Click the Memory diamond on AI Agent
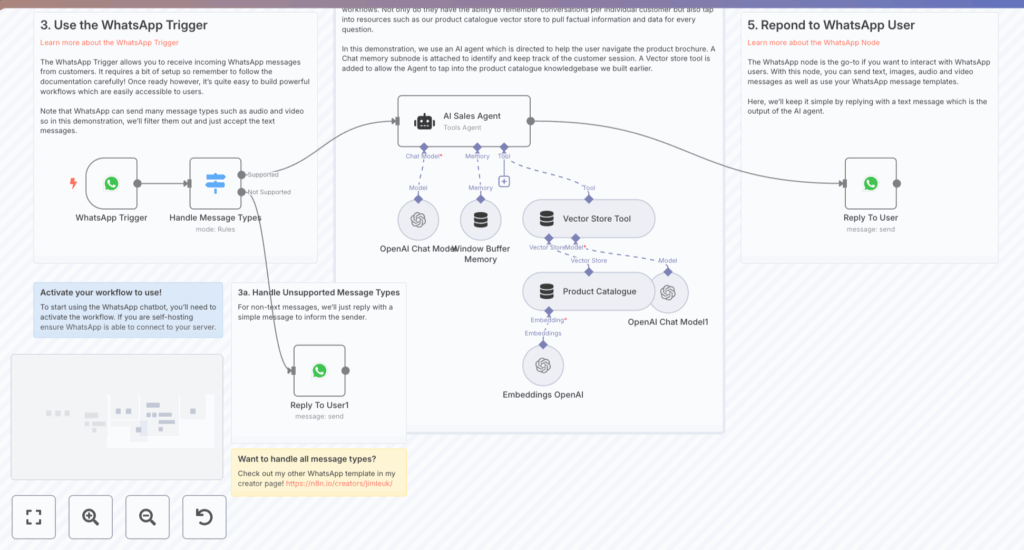This screenshot has width=1024, height=550. click(477, 147)
